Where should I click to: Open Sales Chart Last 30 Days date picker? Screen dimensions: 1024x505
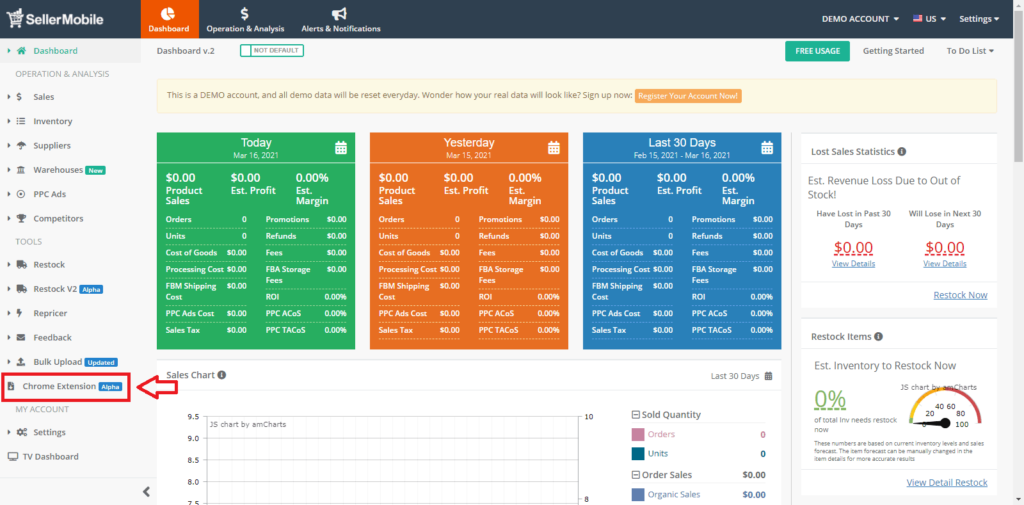[741, 376]
